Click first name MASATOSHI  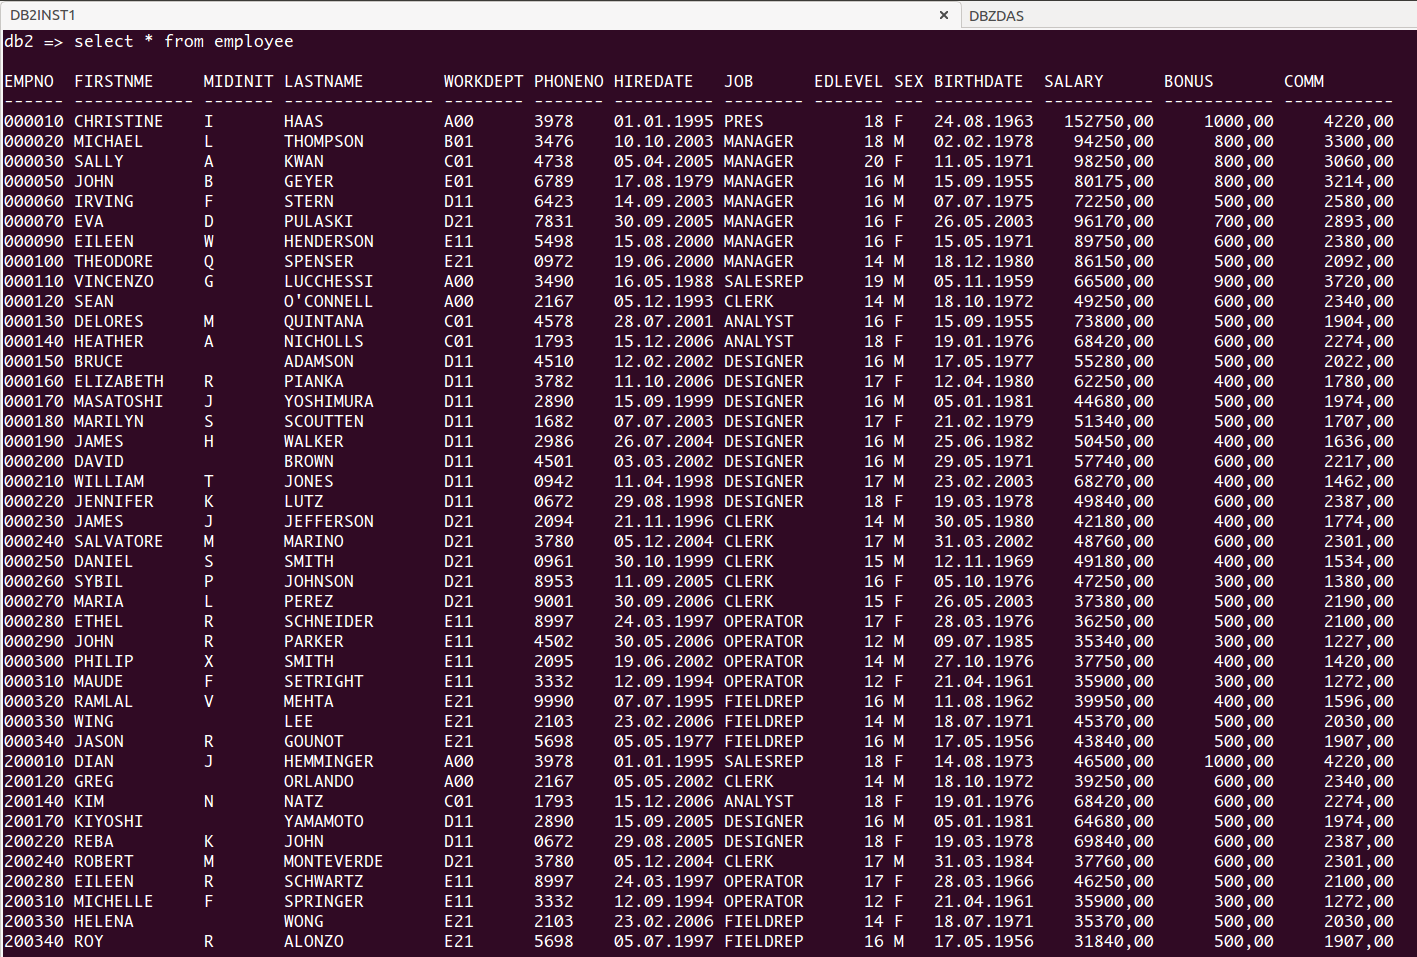coord(118,401)
